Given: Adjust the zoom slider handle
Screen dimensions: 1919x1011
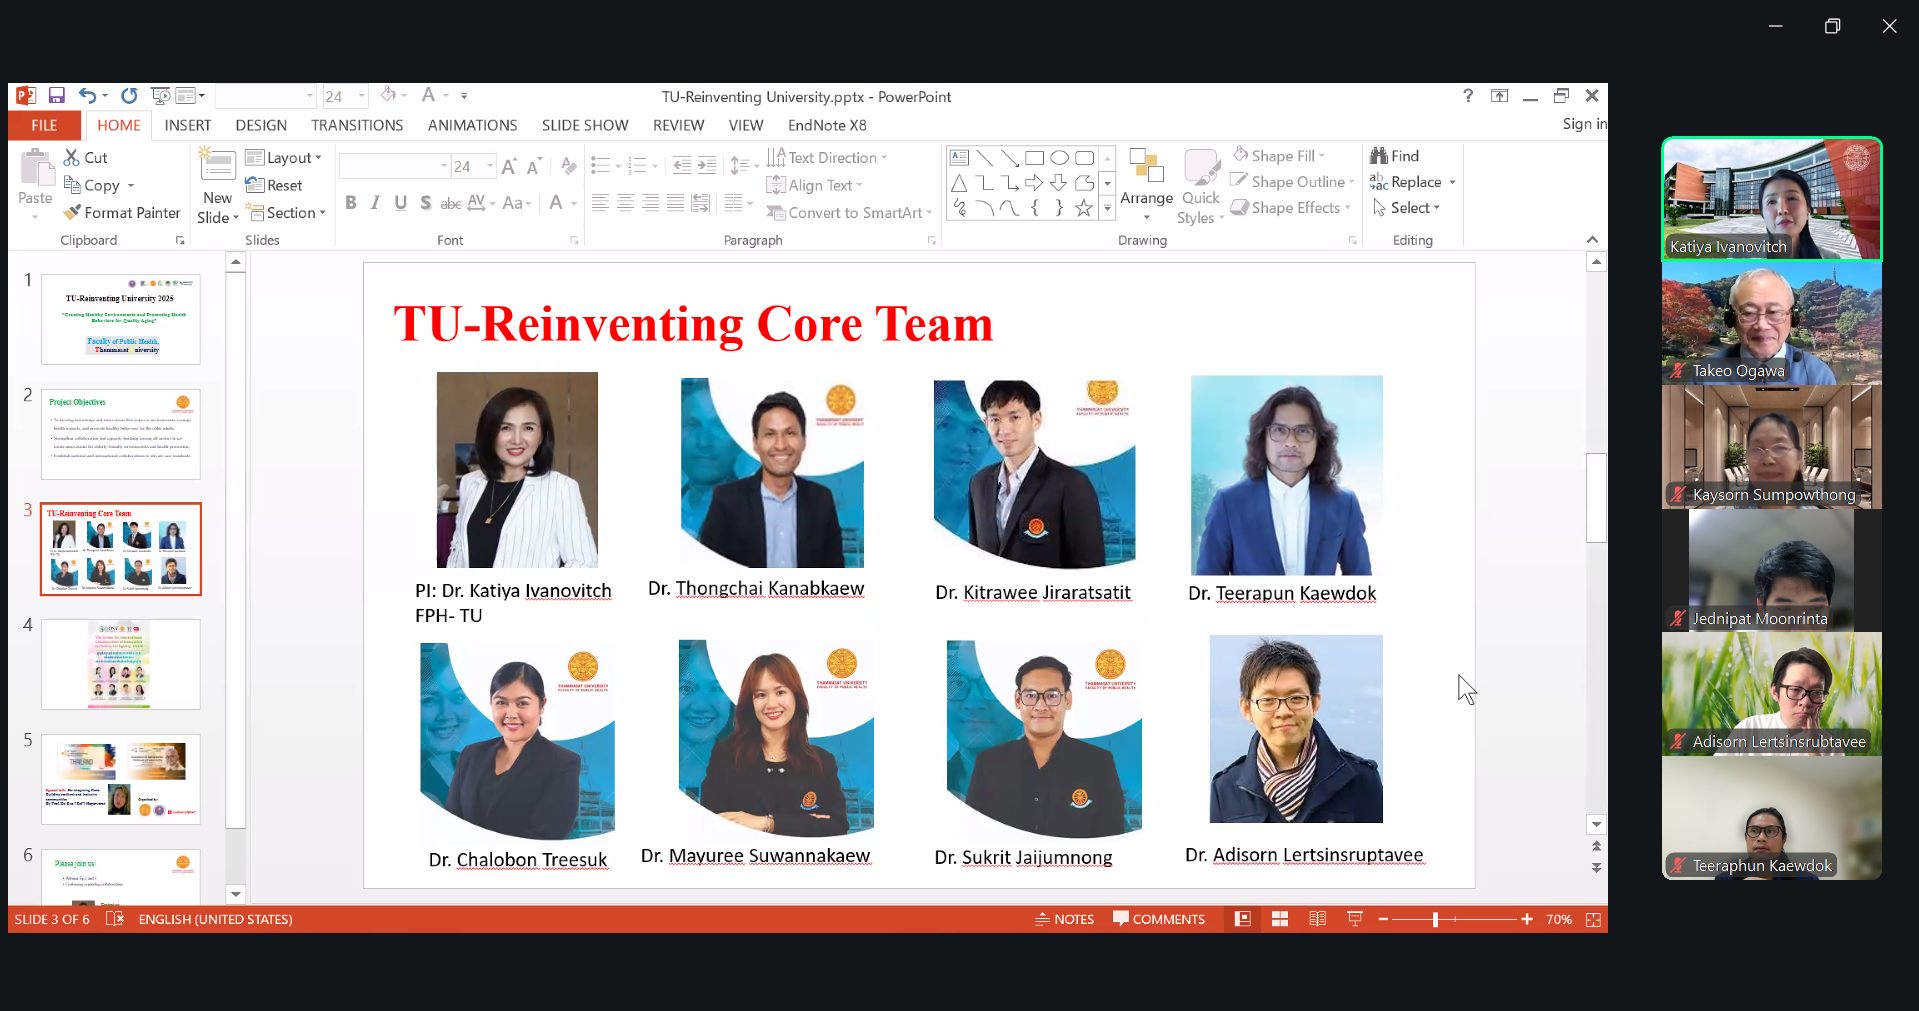Looking at the screenshot, I should [1435, 919].
